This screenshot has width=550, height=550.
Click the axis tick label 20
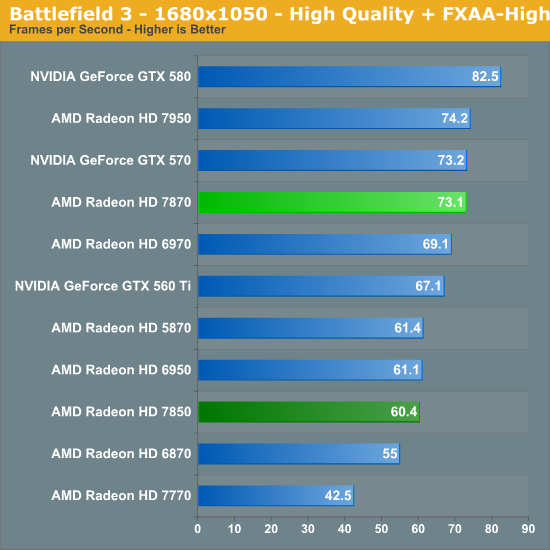click(x=271, y=529)
